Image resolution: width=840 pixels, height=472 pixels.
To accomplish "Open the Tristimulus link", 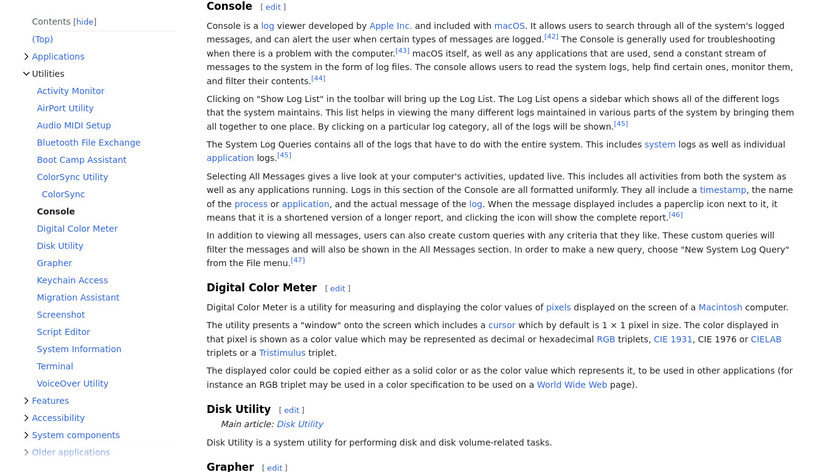I will (282, 353).
